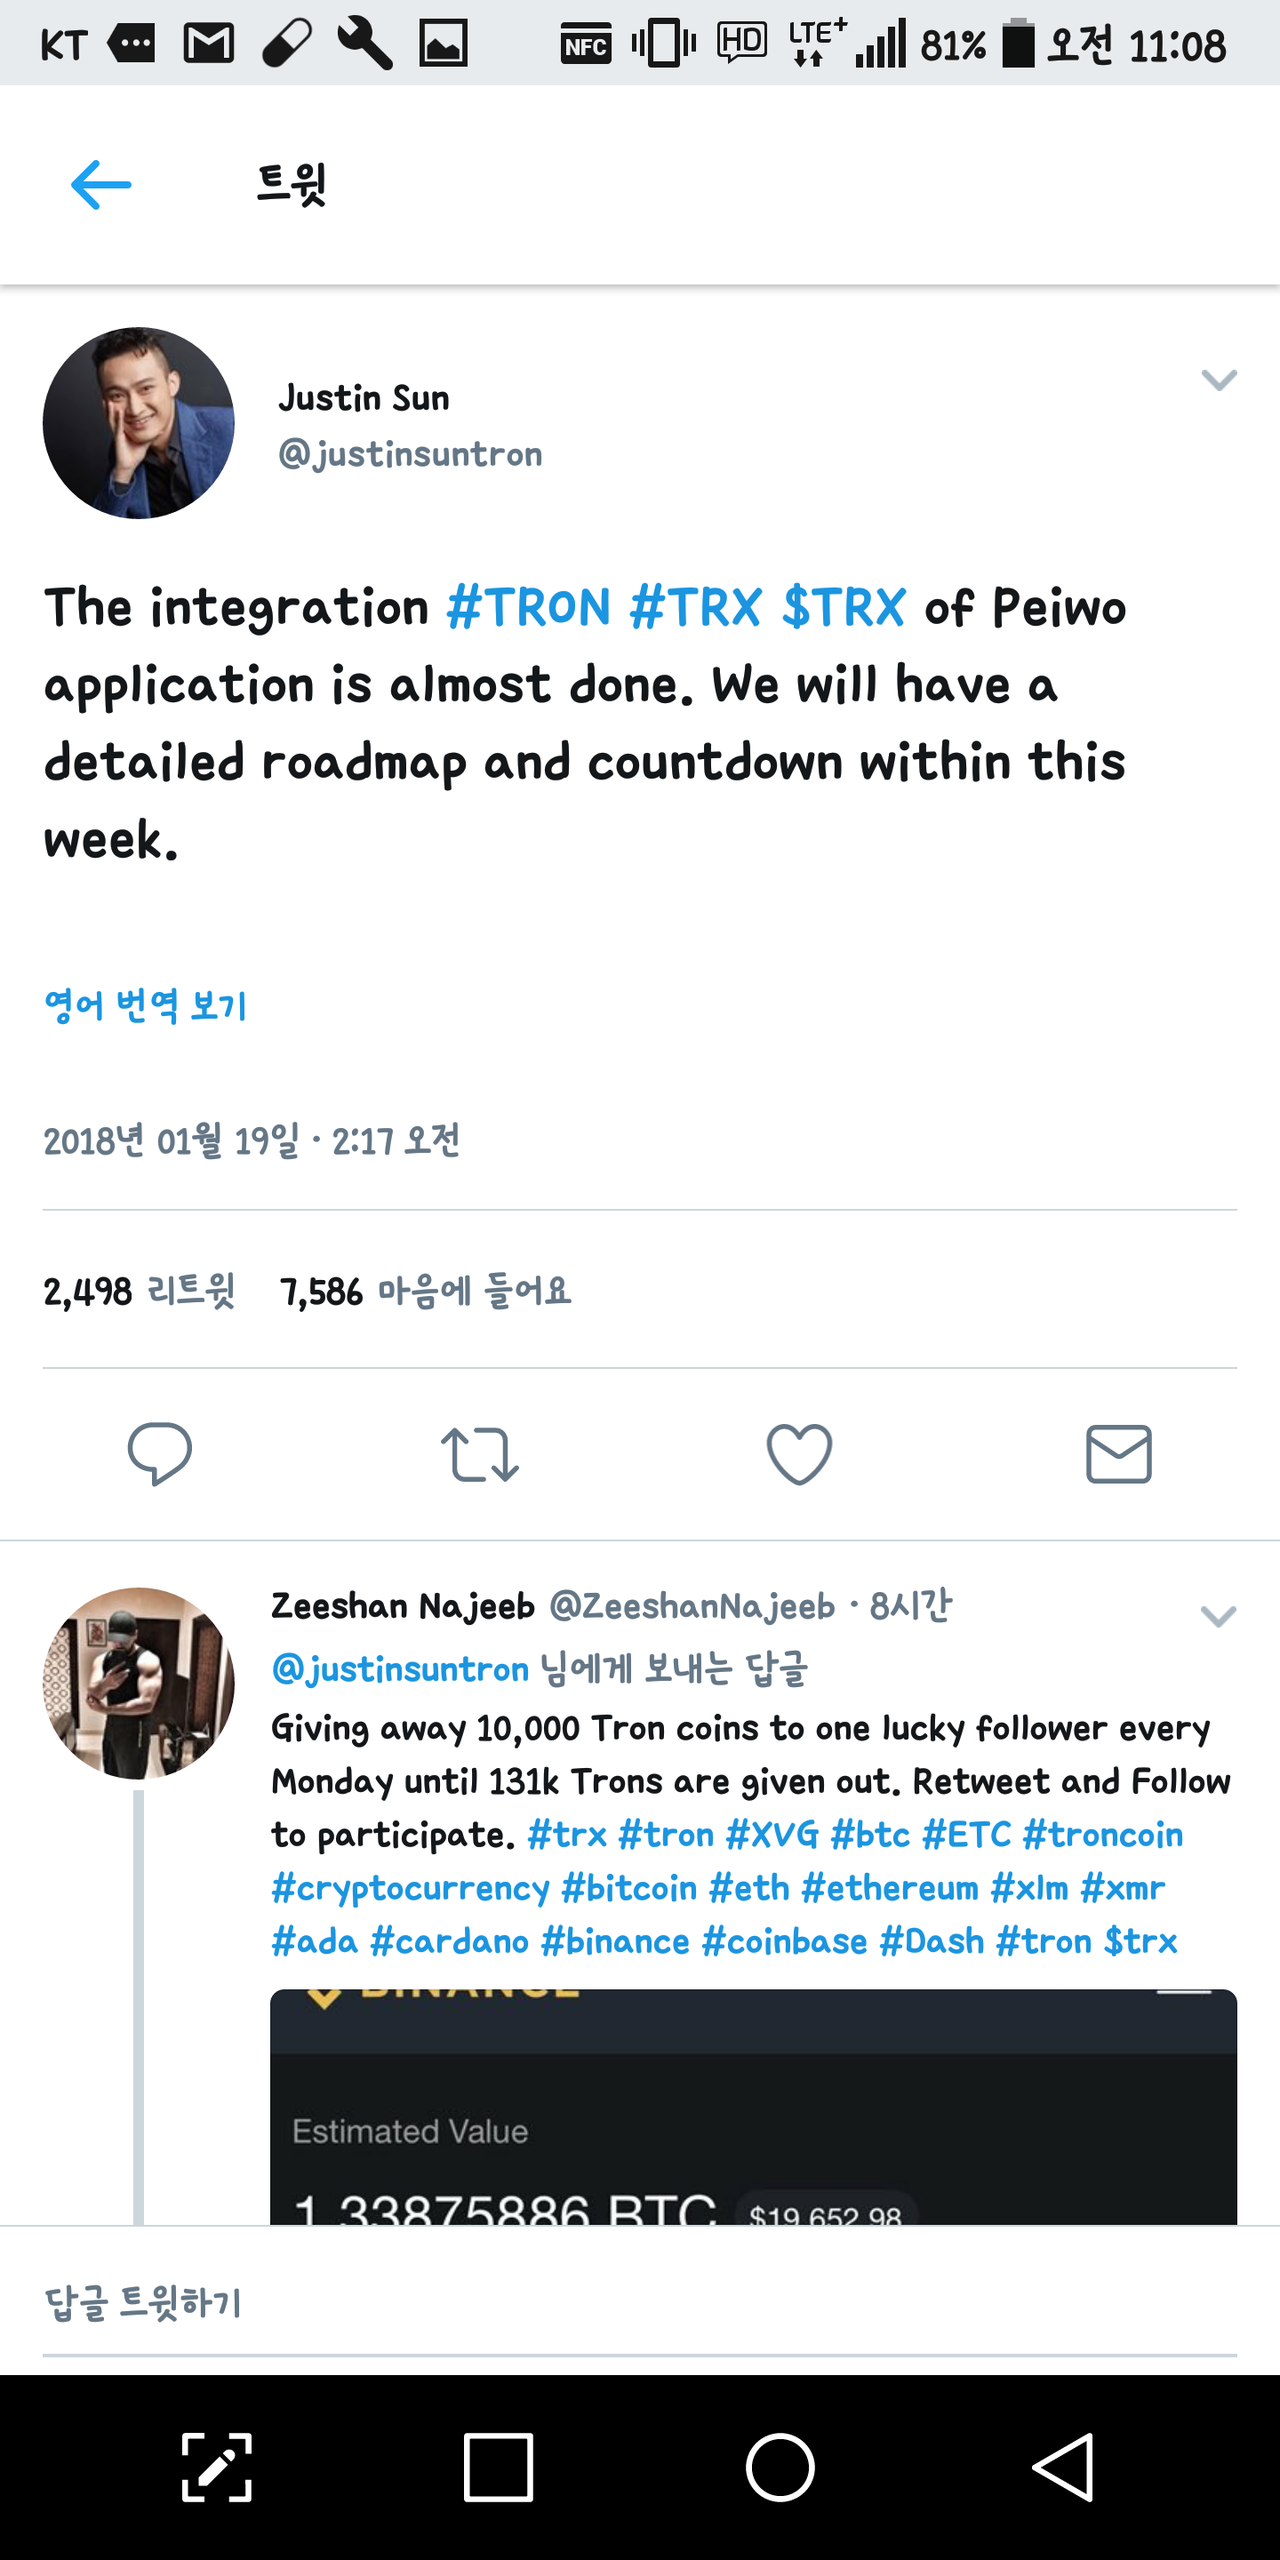This screenshot has height=2560, width=1280.
Task: Expand Justin Sun tweet options chevron
Action: pos(1218,380)
